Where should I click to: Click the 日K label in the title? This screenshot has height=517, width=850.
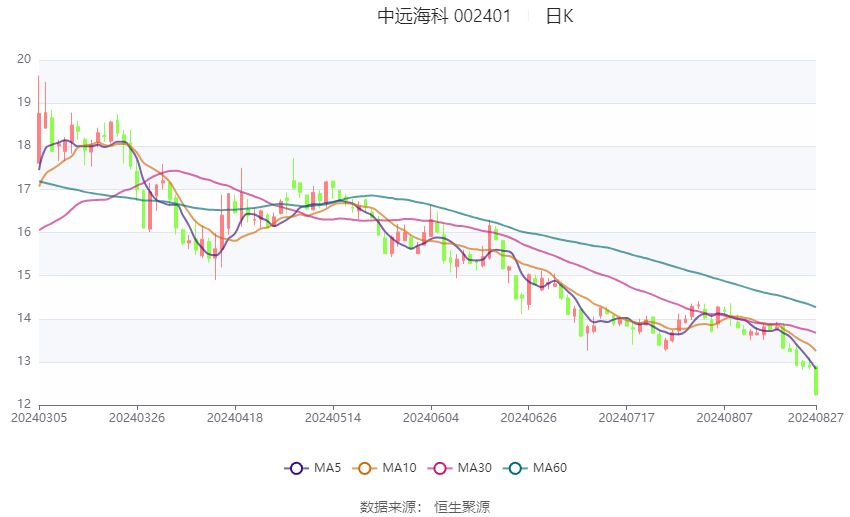click(559, 16)
